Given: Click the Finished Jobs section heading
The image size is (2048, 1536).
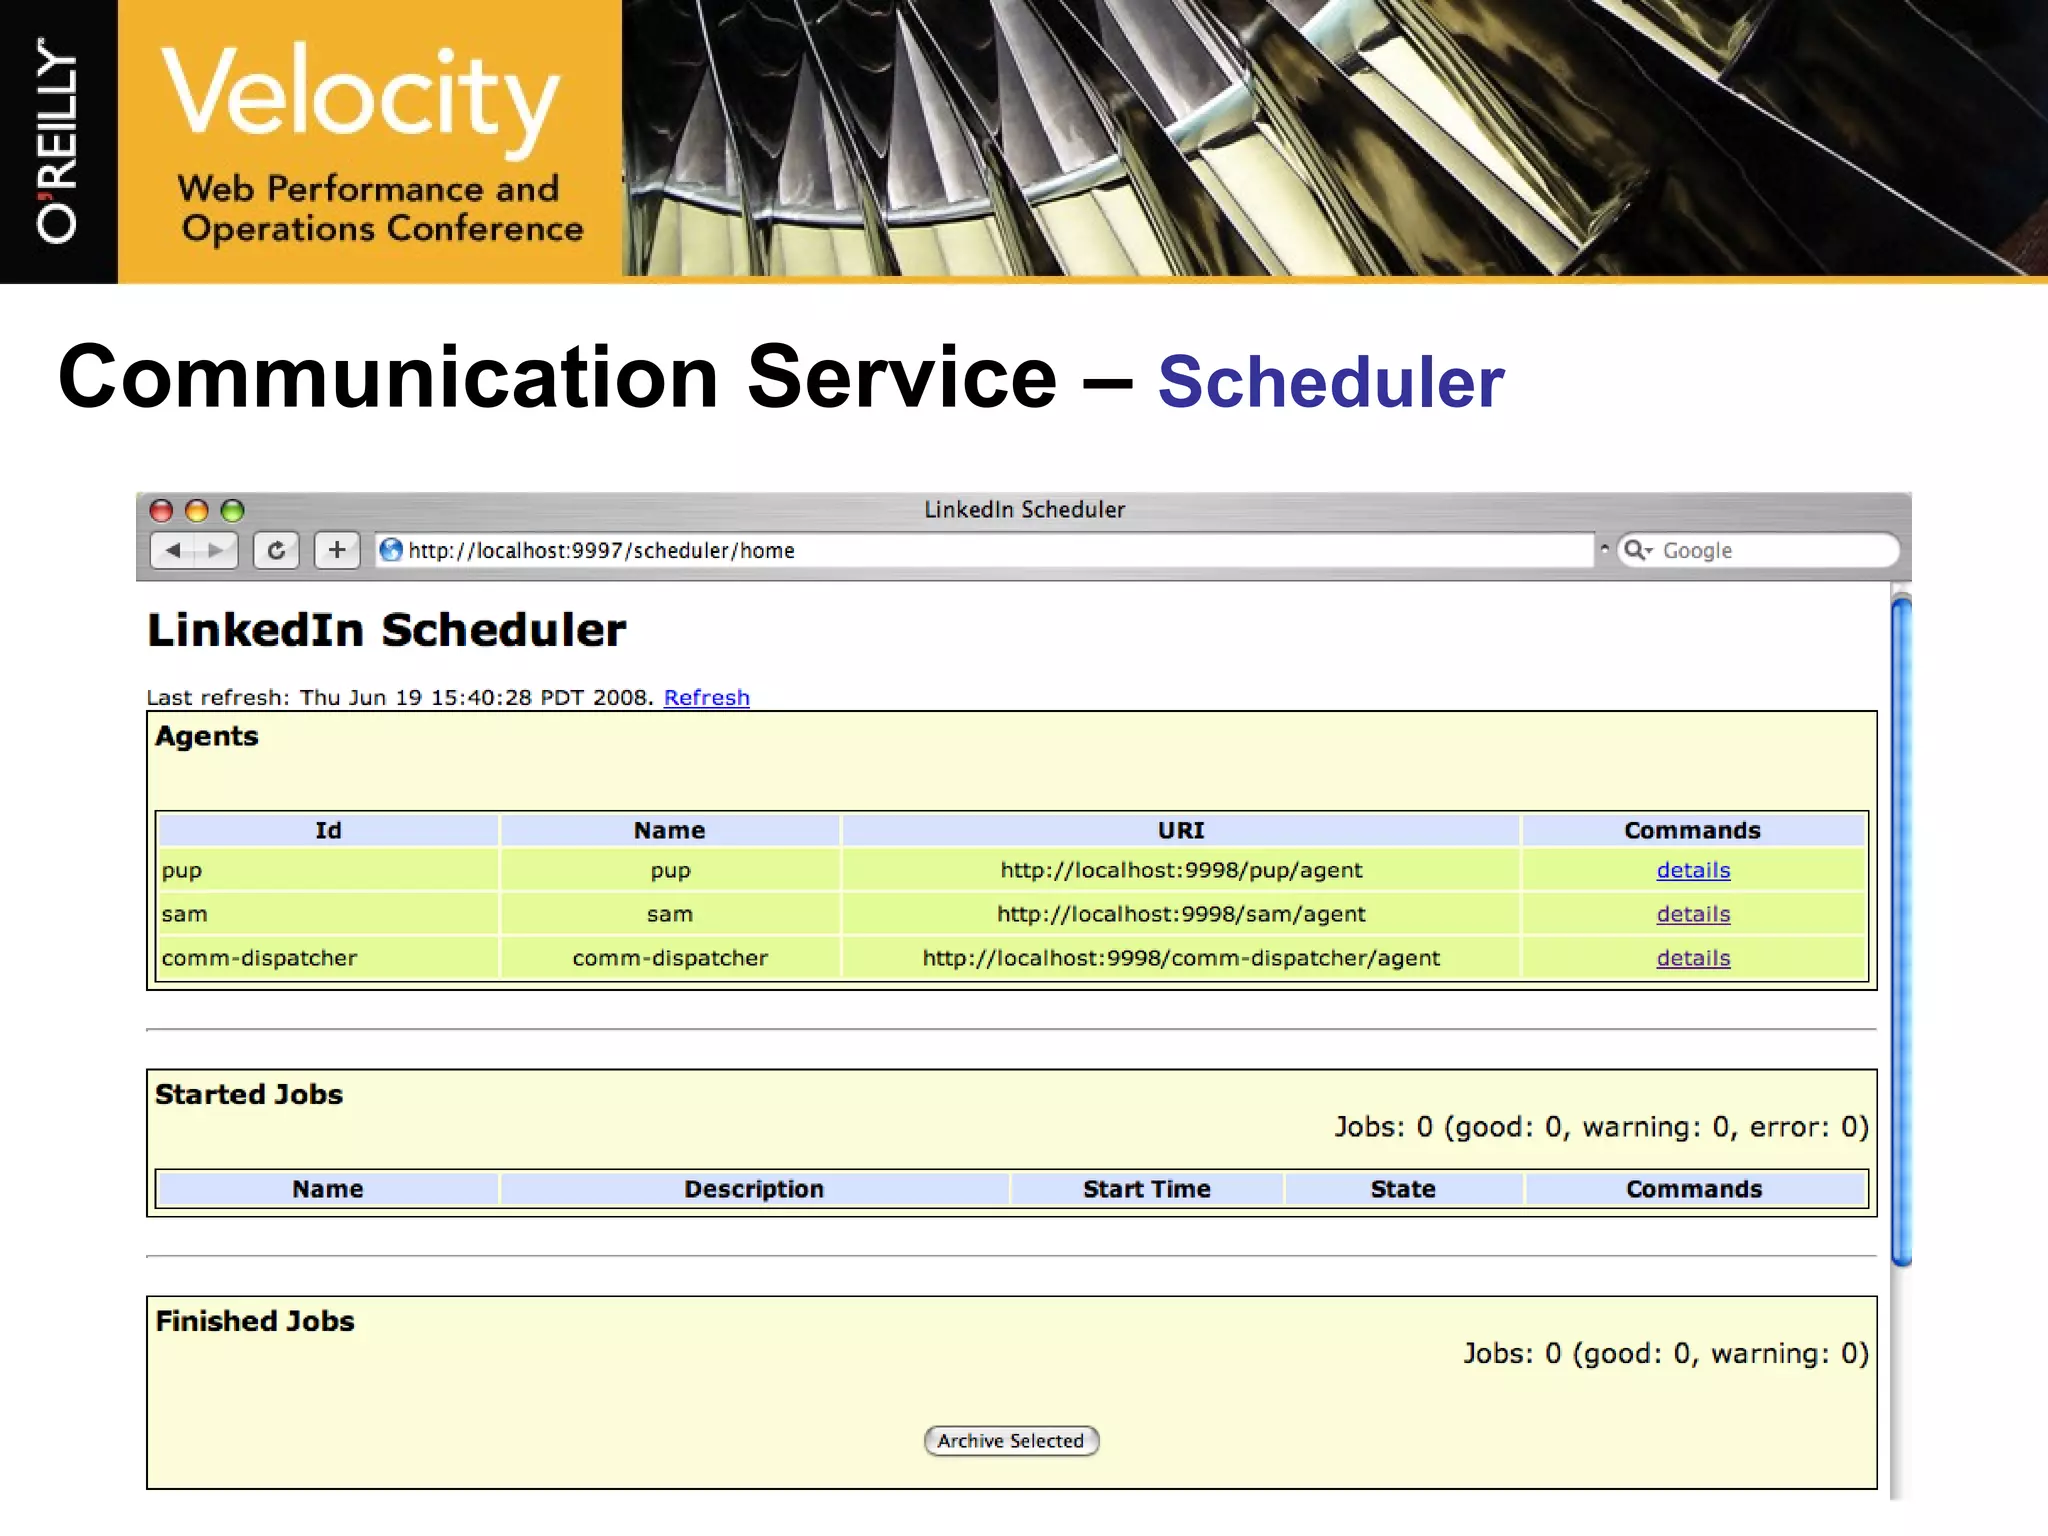Looking at the screenshot, I should pyautogui.click(x=255, y=1321).
